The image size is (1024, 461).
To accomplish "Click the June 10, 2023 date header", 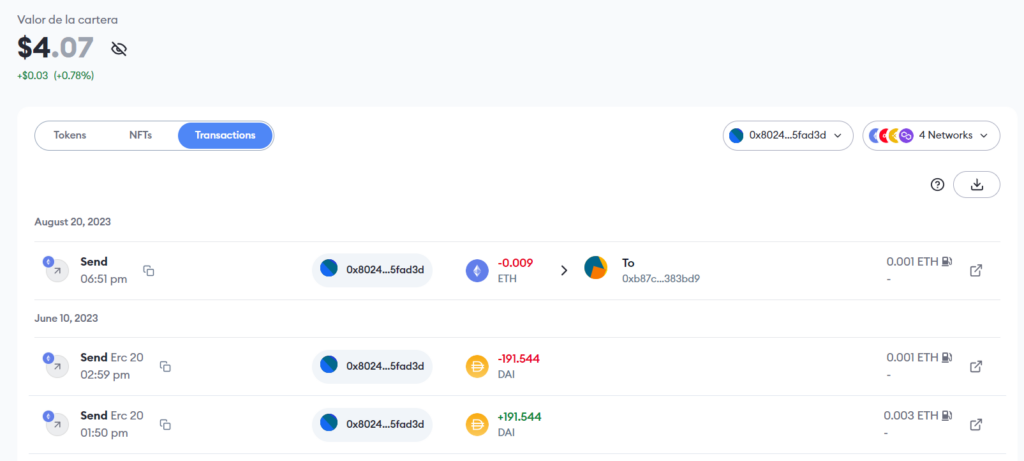I will [66, 318].
